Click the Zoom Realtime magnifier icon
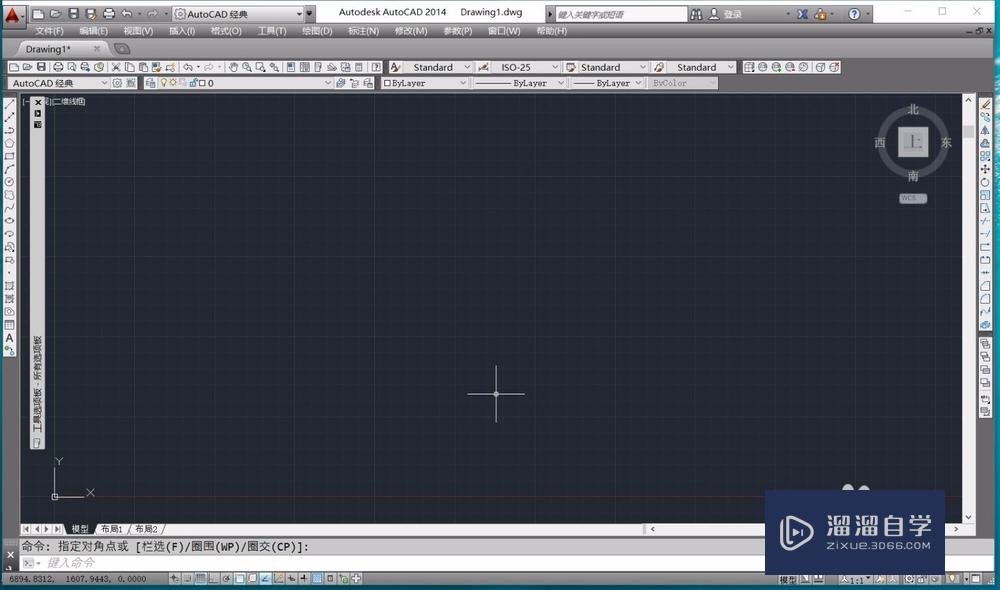The width and height of the screenshot is (1000, 590). [247, 67]
